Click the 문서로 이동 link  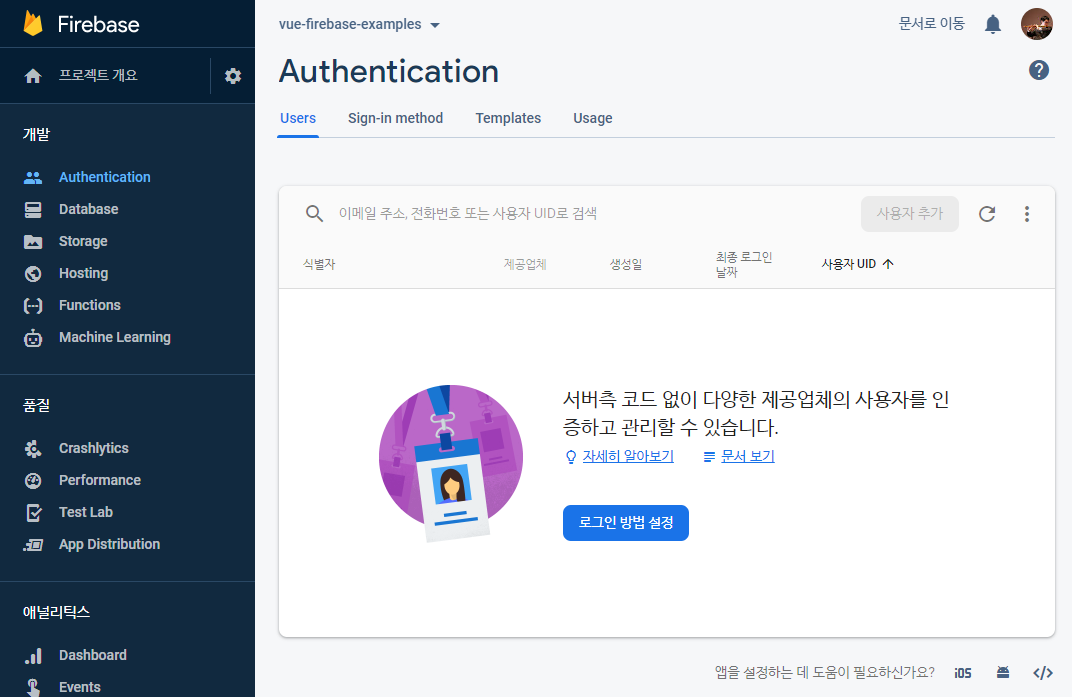[931, 24]
